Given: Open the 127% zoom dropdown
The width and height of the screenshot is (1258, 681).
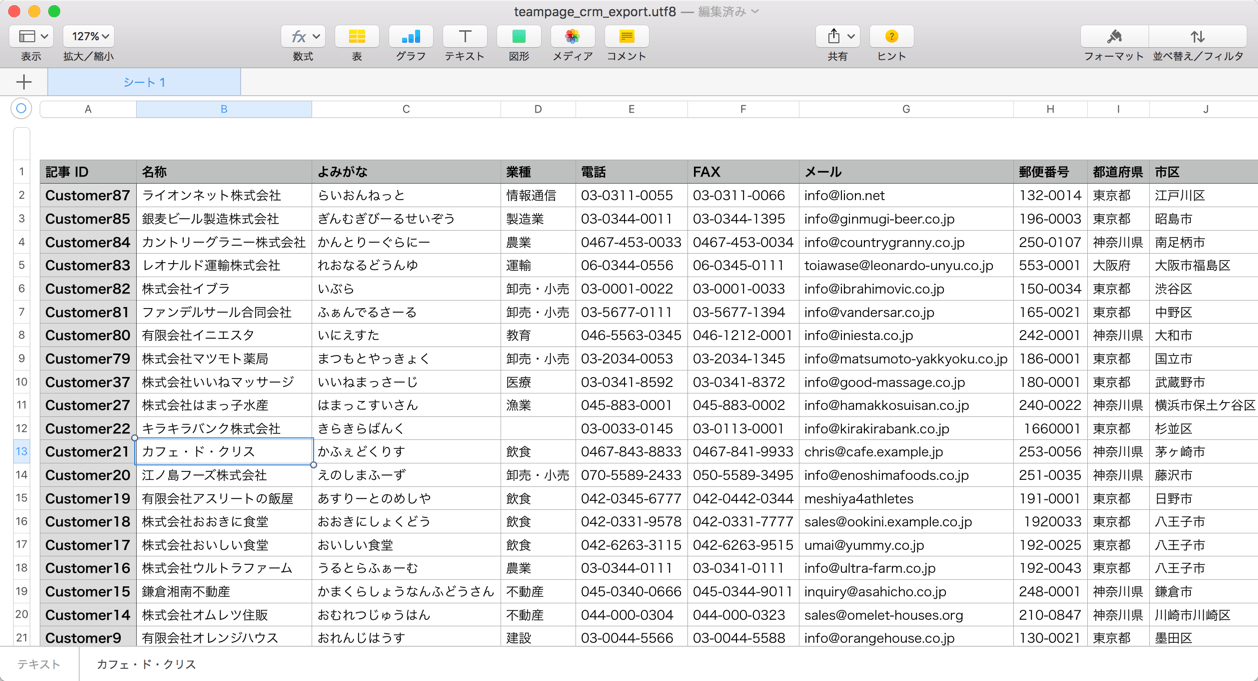Looking at the screenshot, I should [88, 37].
